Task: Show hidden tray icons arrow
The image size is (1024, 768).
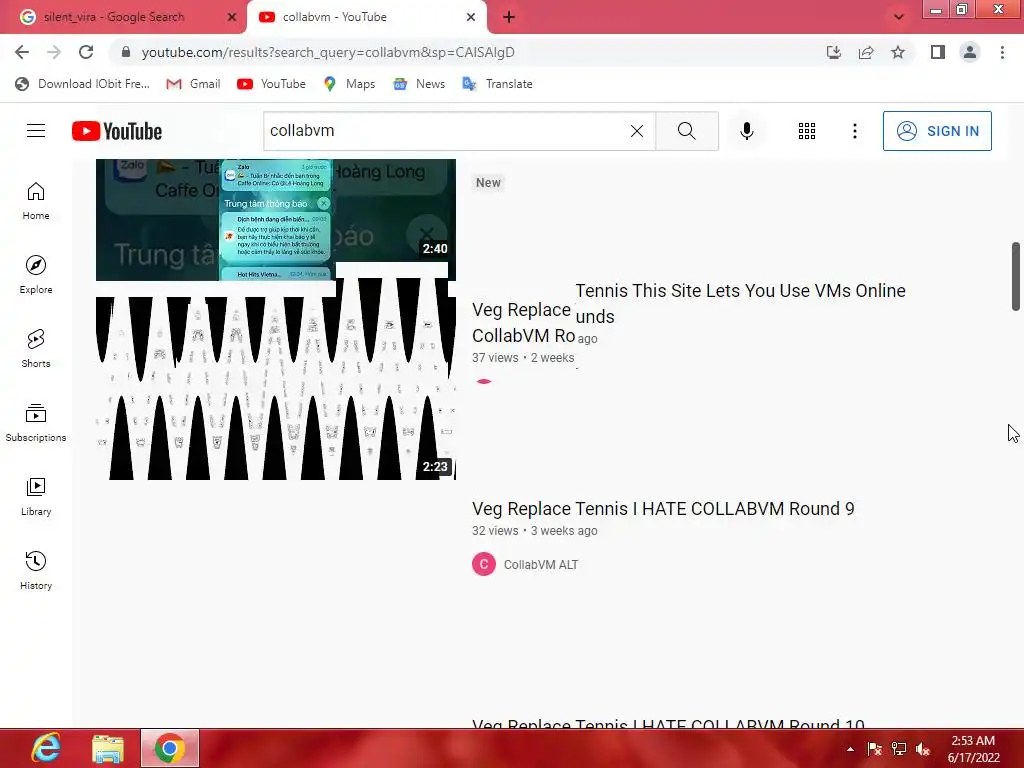Action: (x=850, y=749)
